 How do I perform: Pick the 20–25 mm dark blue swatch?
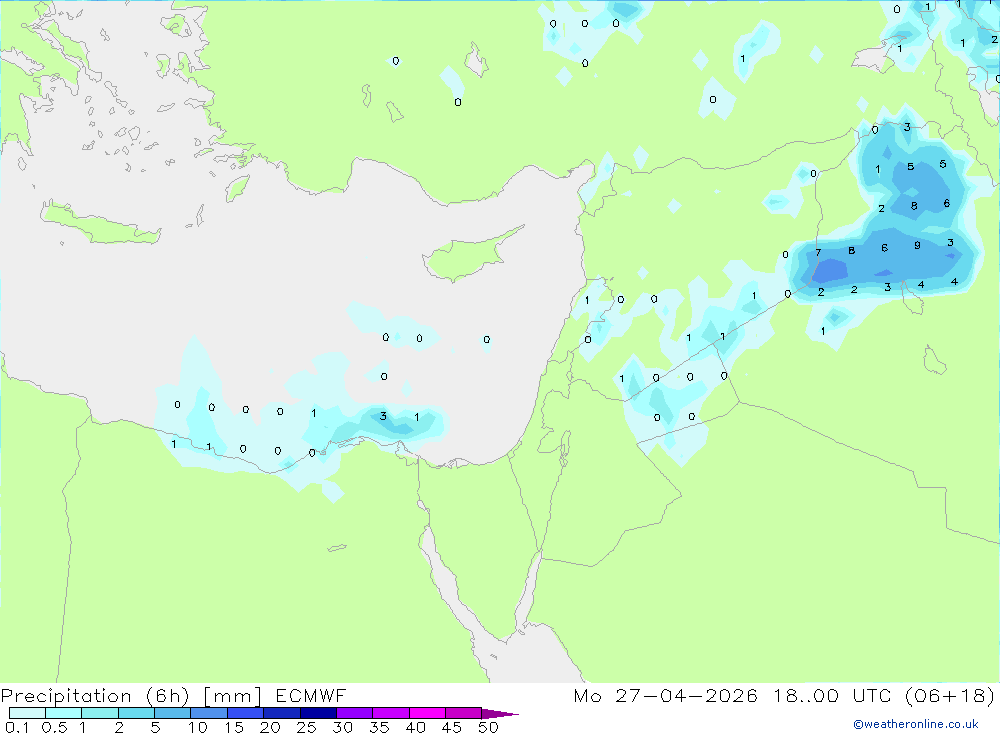point(282,713)
